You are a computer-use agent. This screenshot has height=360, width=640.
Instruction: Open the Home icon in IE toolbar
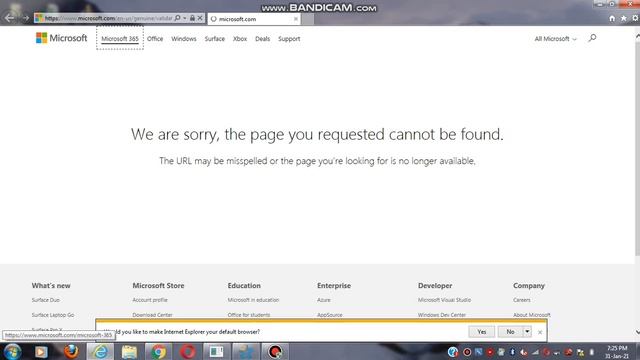point(612,18)
